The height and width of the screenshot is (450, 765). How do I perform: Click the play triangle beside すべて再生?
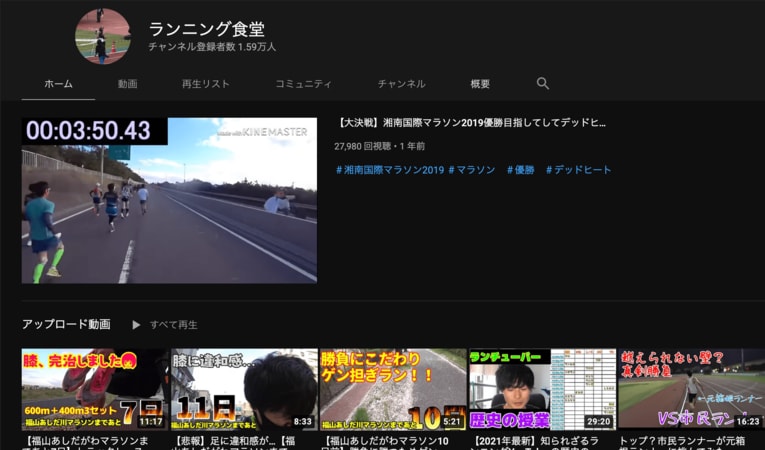[136, 325]
